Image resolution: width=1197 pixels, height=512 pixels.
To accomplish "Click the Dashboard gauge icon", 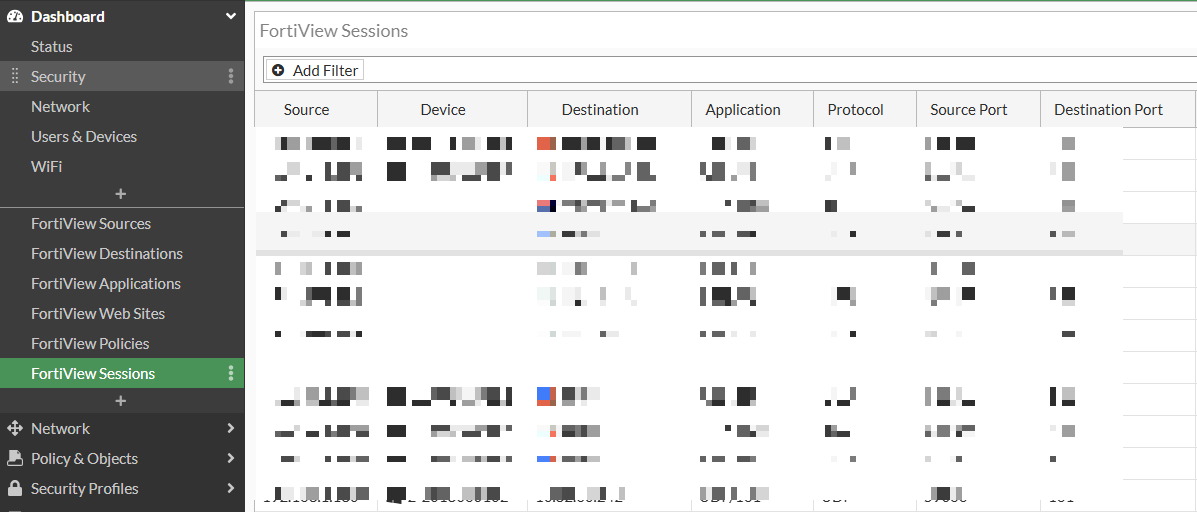I will click(15, 16).
